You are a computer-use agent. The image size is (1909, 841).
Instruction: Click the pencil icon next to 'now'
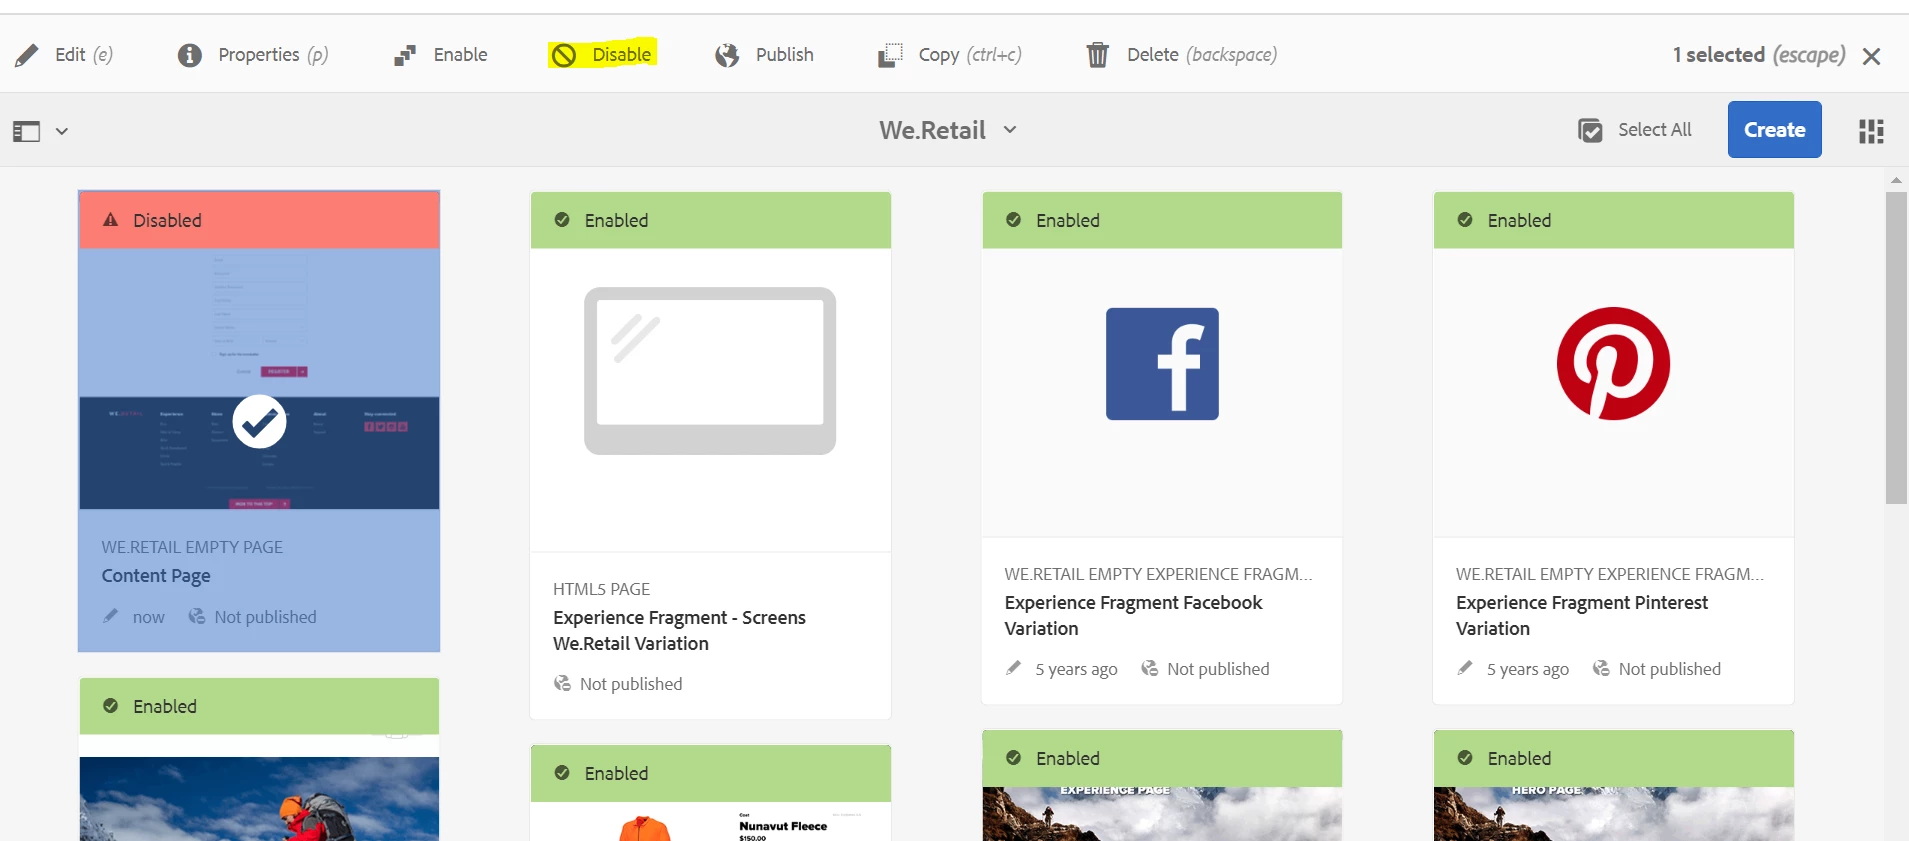pos(111,616)
